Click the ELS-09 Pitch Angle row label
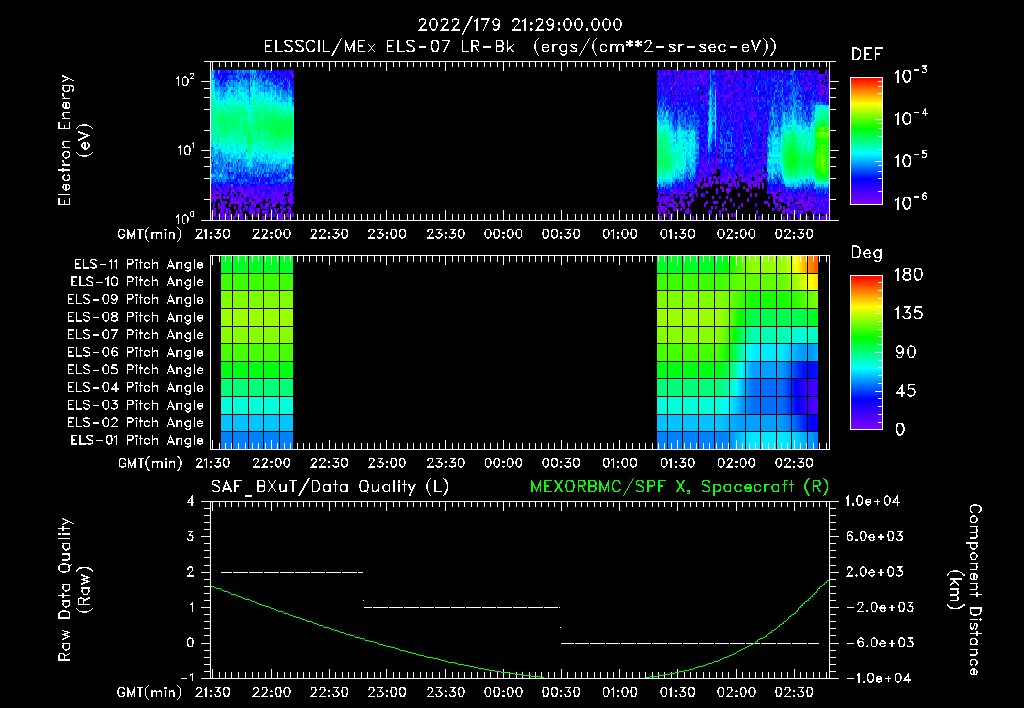1024x708 pixels. tap(136, 300)
